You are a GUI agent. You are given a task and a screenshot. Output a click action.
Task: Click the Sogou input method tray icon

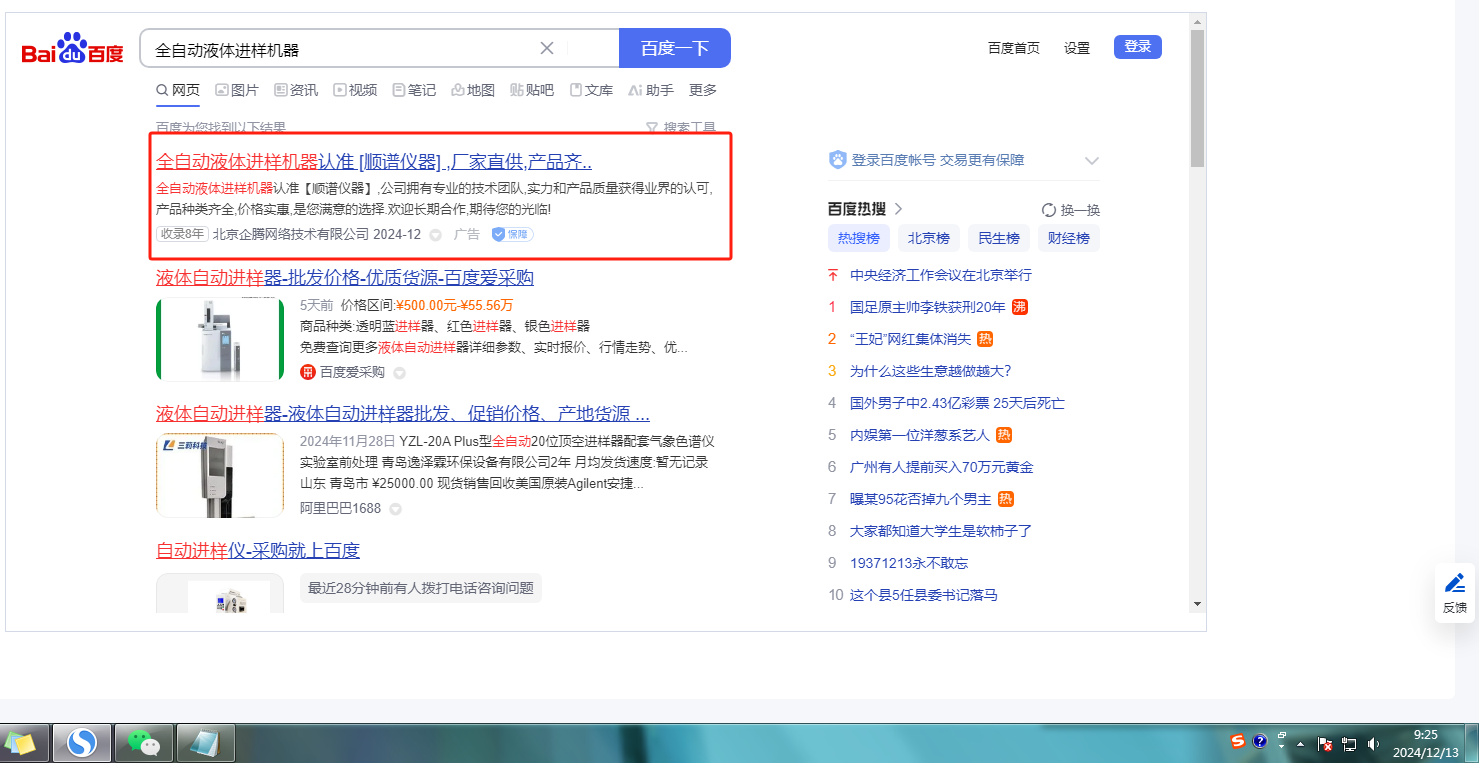click(1238, 741)
